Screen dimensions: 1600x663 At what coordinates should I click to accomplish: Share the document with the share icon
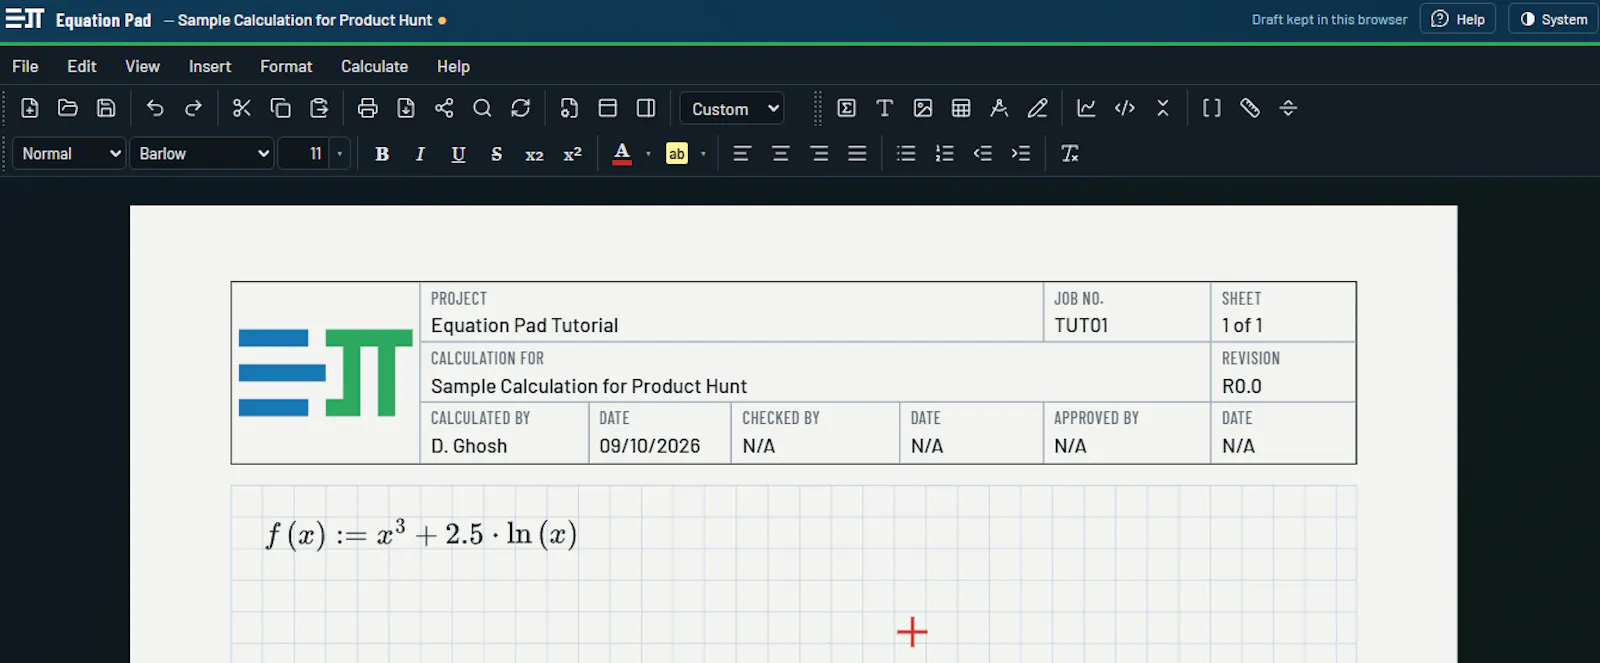(x=444, y=108)
